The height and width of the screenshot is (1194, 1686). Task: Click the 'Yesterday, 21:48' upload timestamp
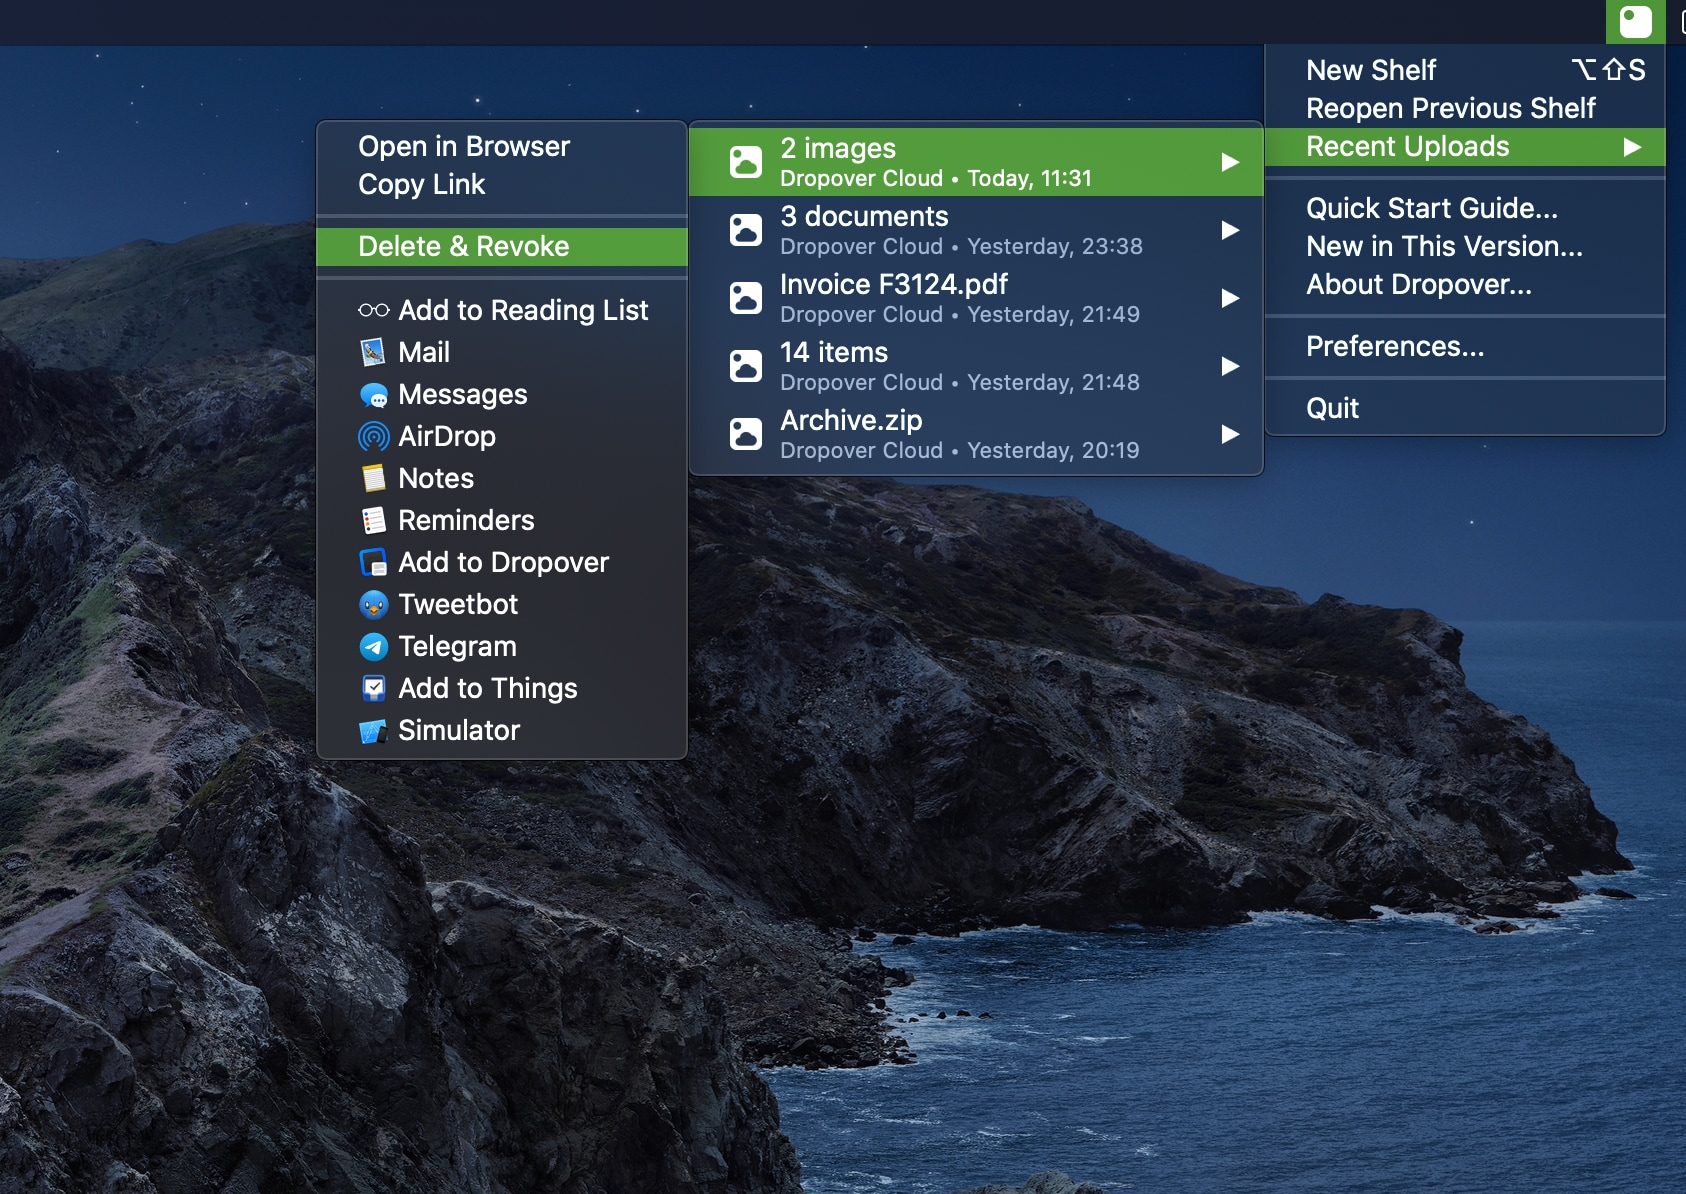(x=1053, y=383)
